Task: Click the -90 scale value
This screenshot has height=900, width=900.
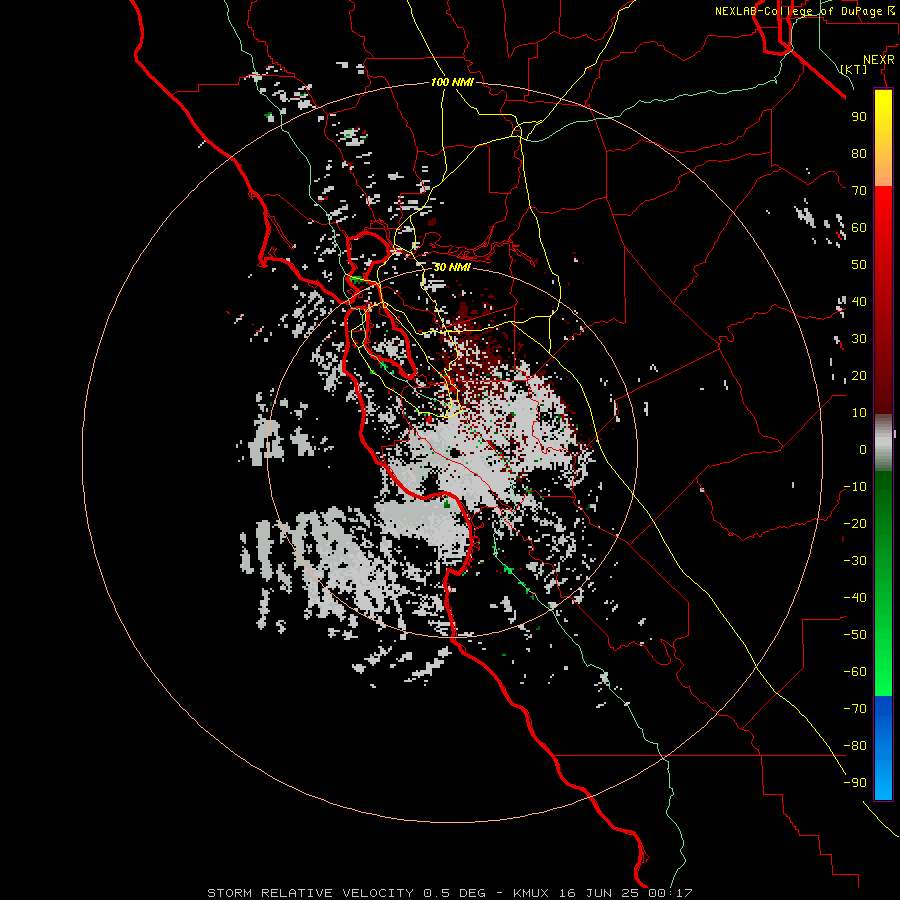Action: 855,783
